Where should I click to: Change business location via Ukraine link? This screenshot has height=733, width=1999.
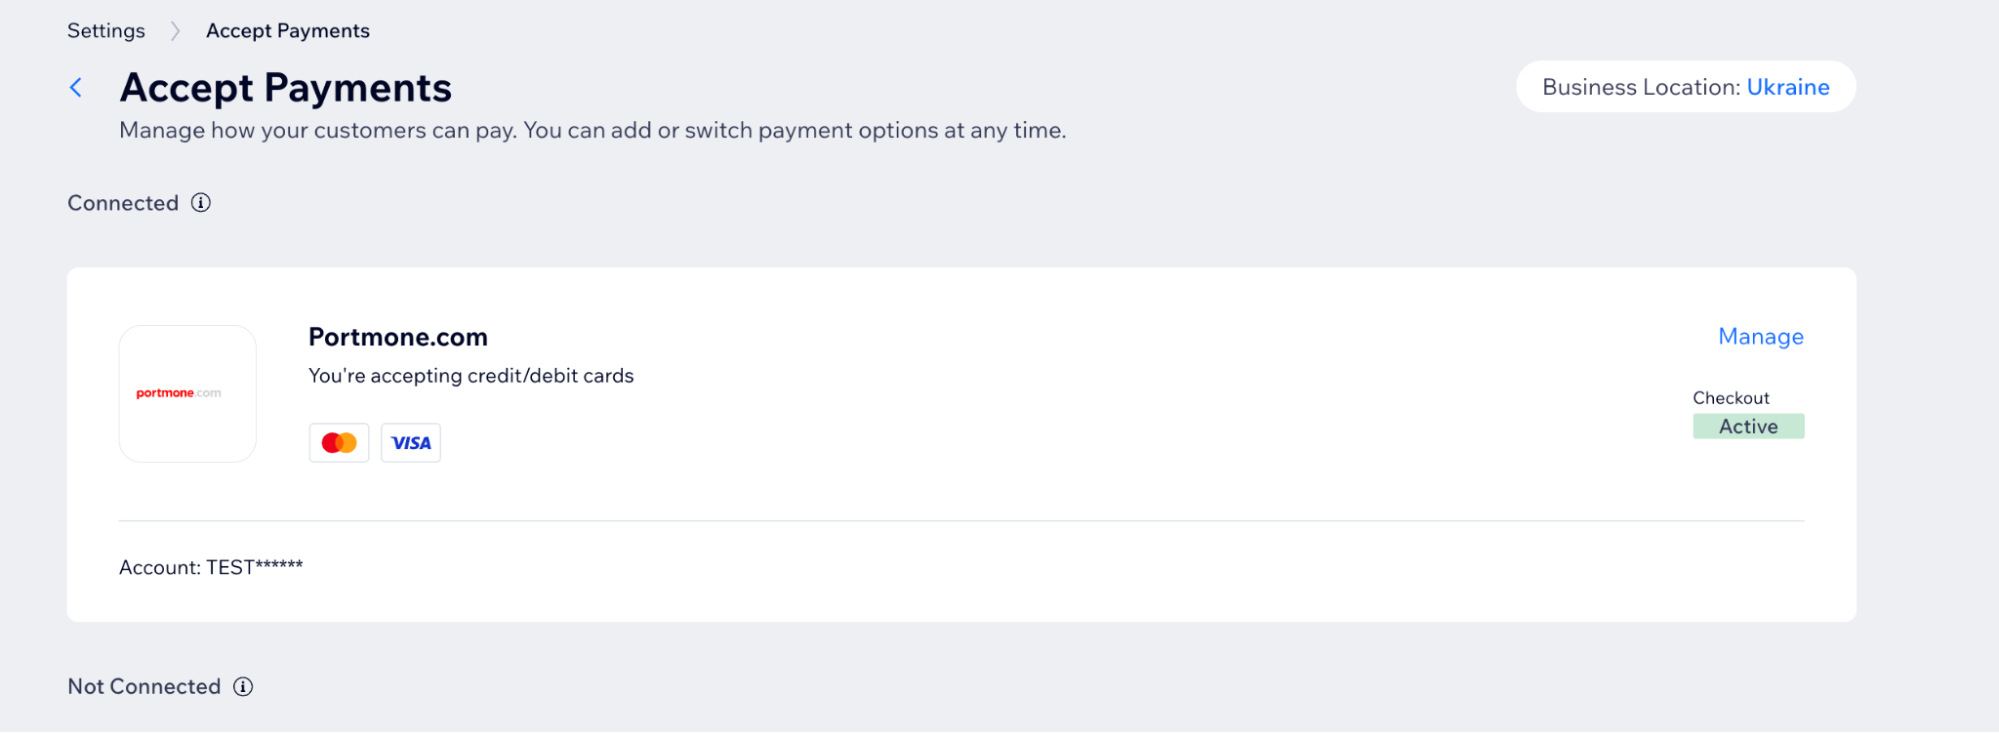(1788, 87)
